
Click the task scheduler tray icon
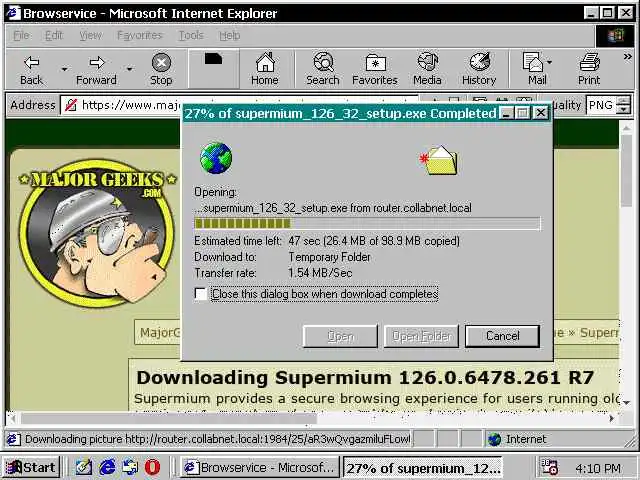tap(549, 467)
